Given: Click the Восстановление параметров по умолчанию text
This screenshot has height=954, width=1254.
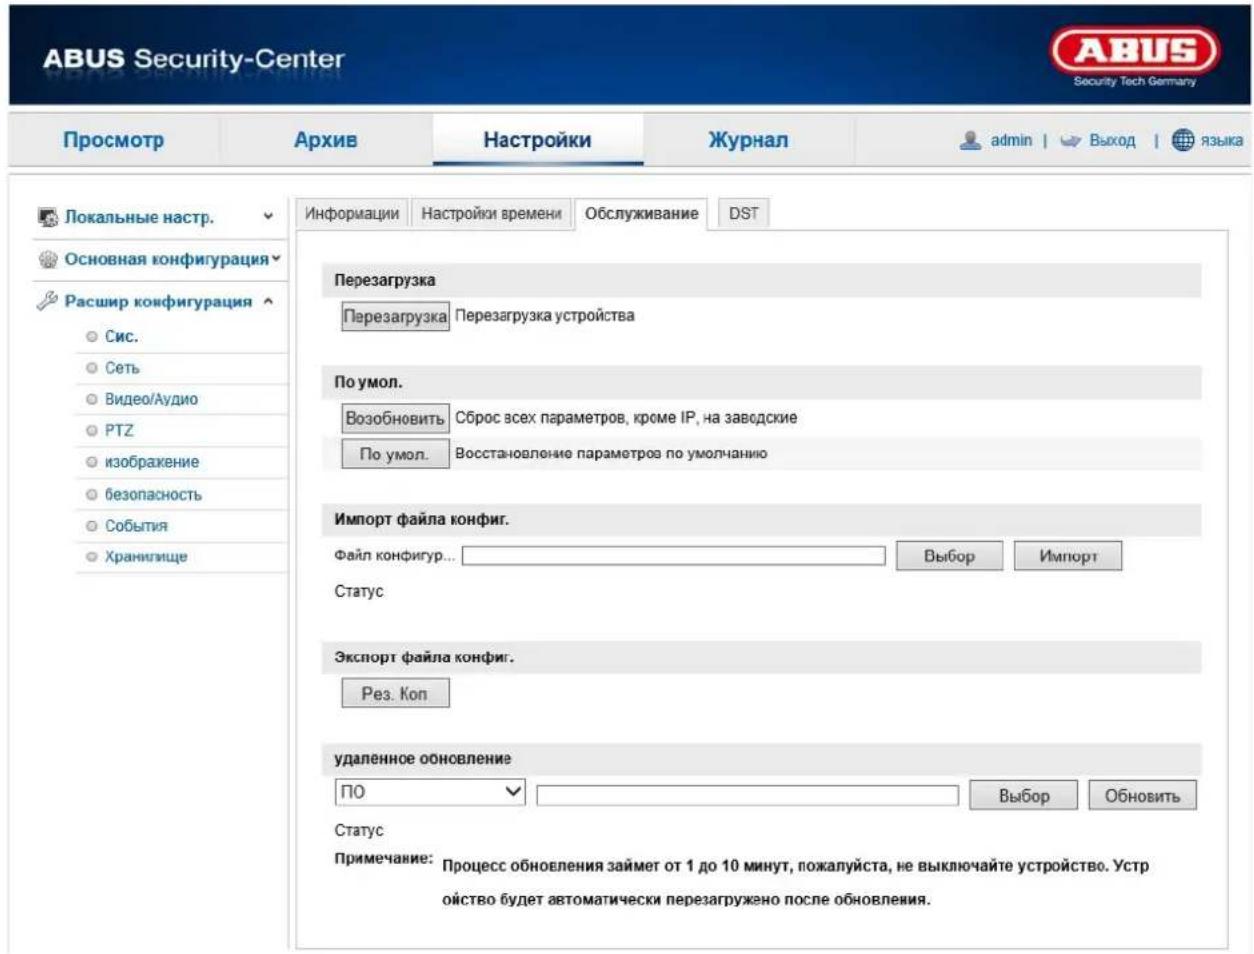Looking at the screenshot, I should tap(611, 453).
